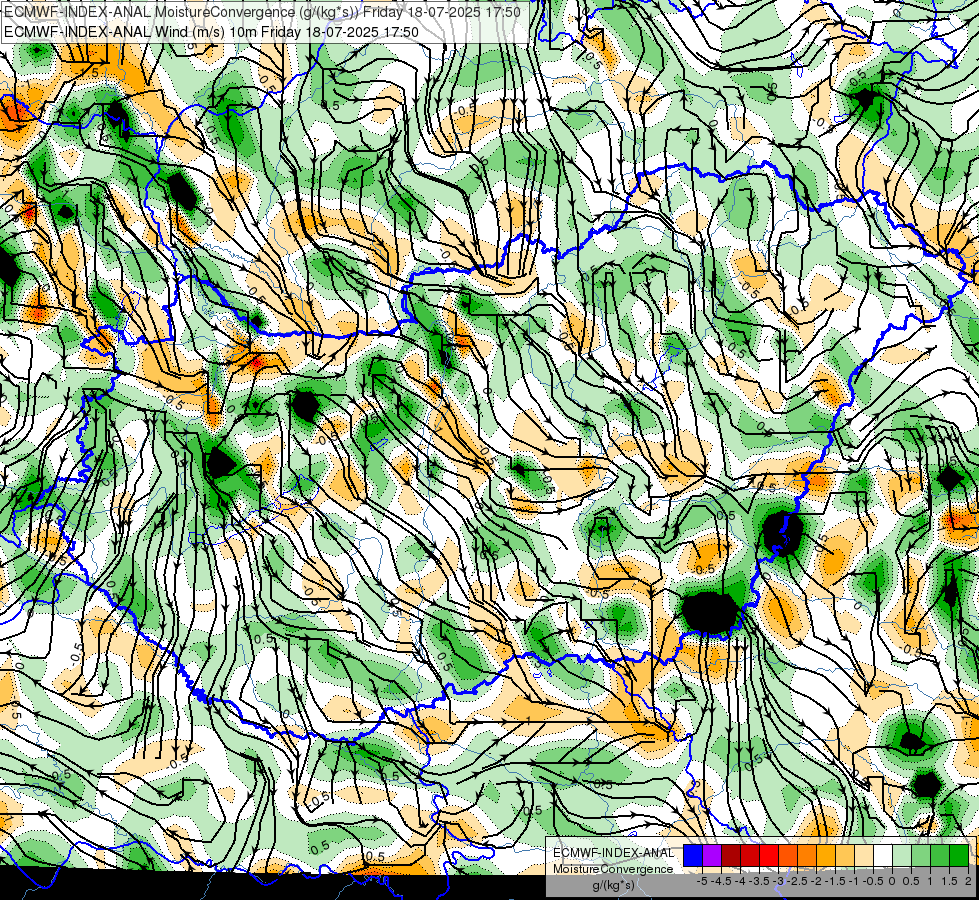The width and height of the screenshot is (979, 900).
Task: Click the legend tick value 2
Action: 968,881
